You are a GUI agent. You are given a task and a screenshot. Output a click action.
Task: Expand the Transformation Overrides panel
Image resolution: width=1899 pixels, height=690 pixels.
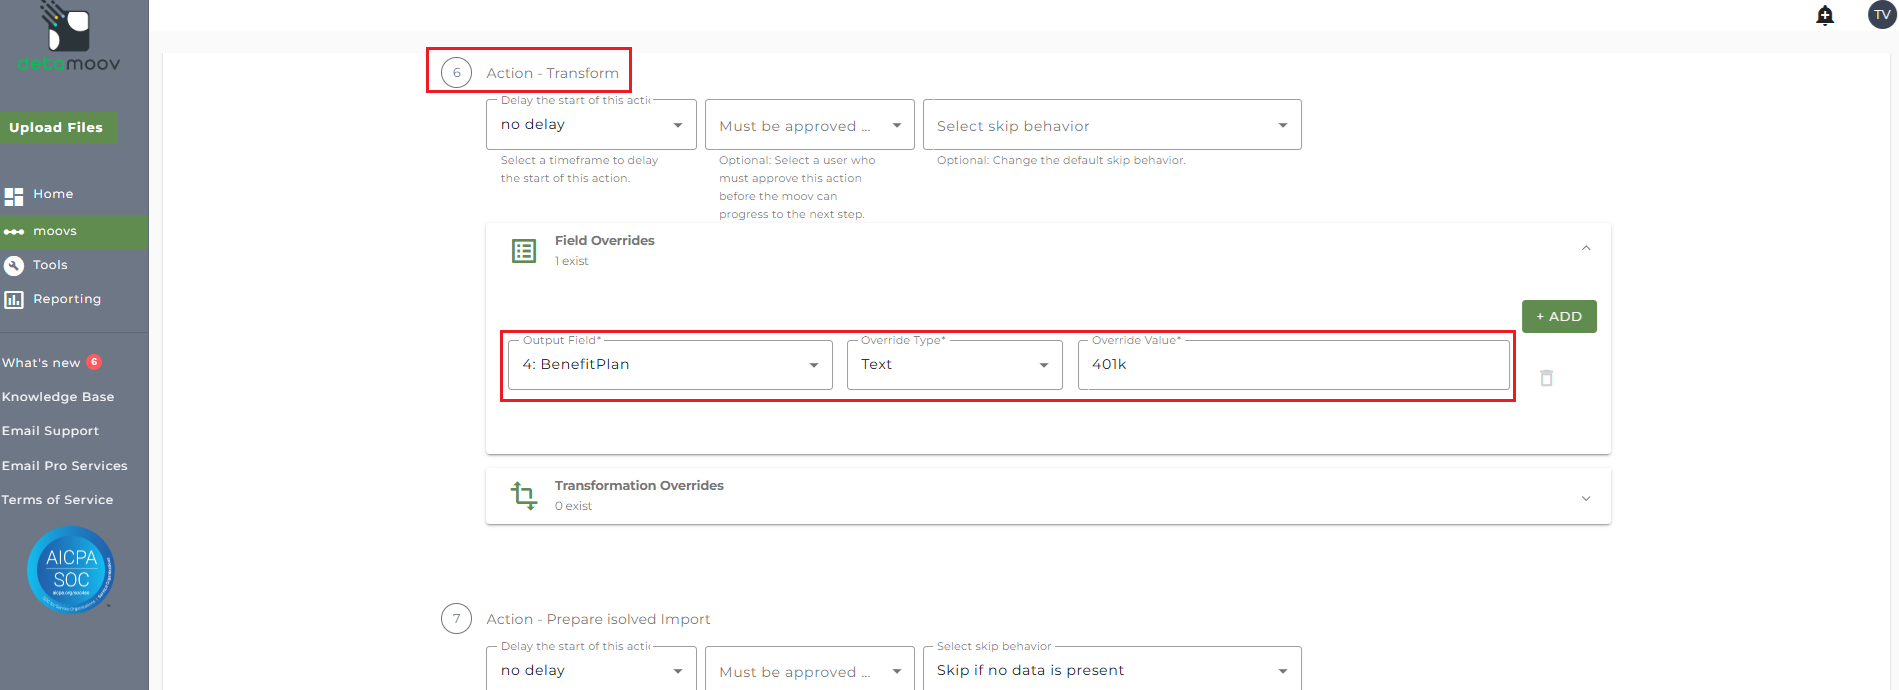point(1586,498)
